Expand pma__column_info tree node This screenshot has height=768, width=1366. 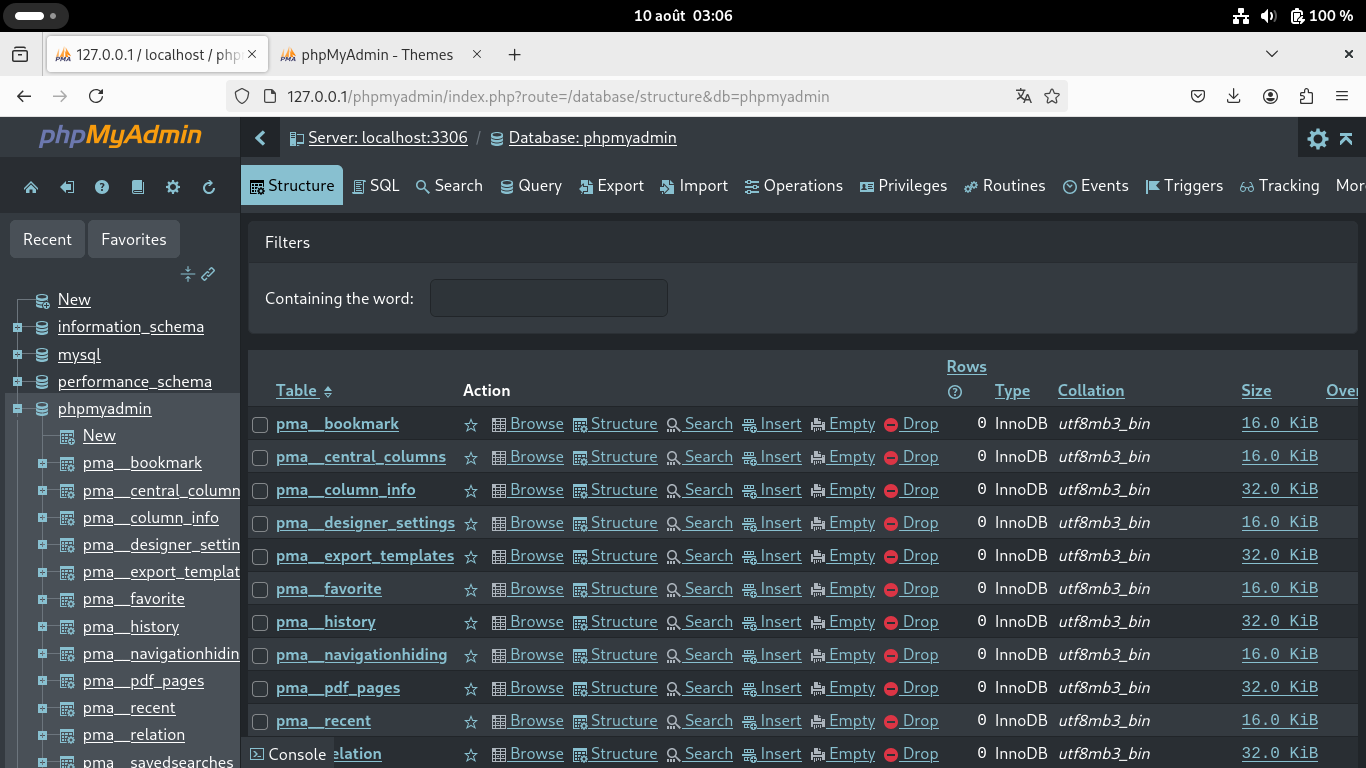(42, 518)
